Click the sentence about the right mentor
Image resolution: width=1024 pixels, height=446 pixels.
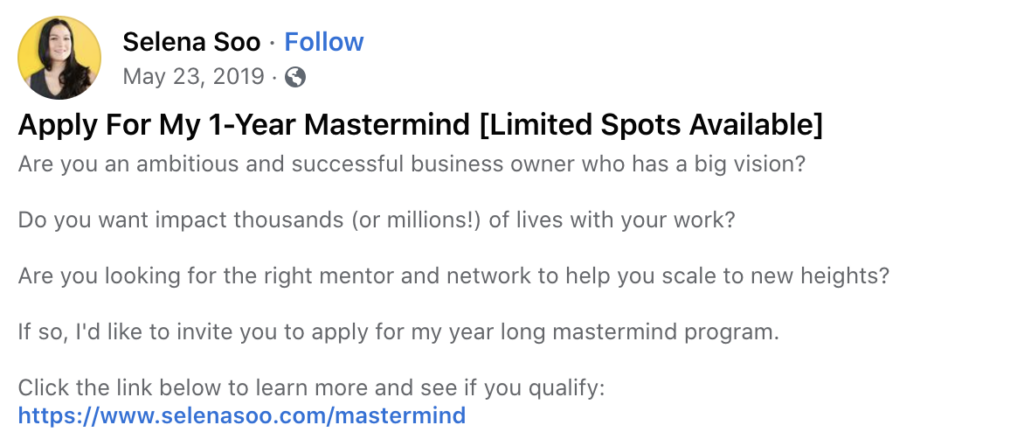point(453,276)
